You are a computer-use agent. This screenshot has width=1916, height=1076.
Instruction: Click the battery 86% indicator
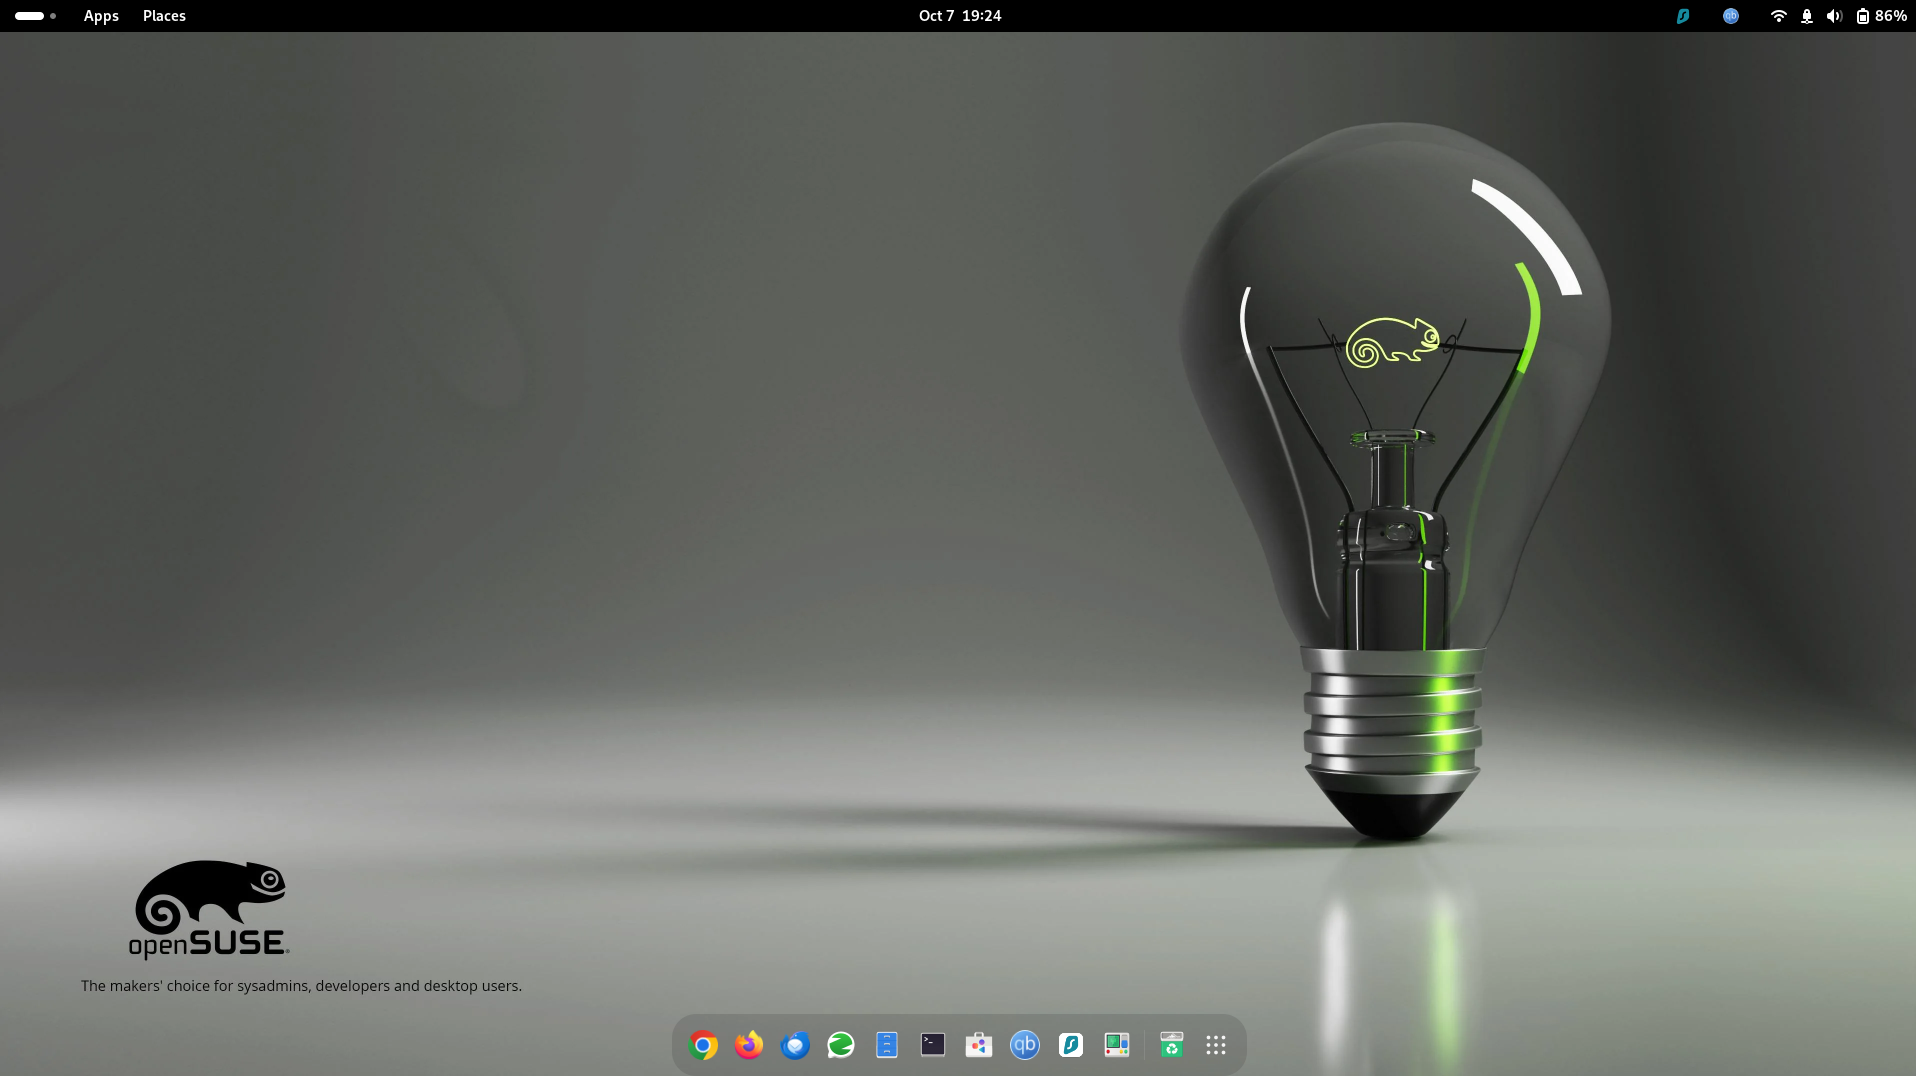coord(1882,16)
